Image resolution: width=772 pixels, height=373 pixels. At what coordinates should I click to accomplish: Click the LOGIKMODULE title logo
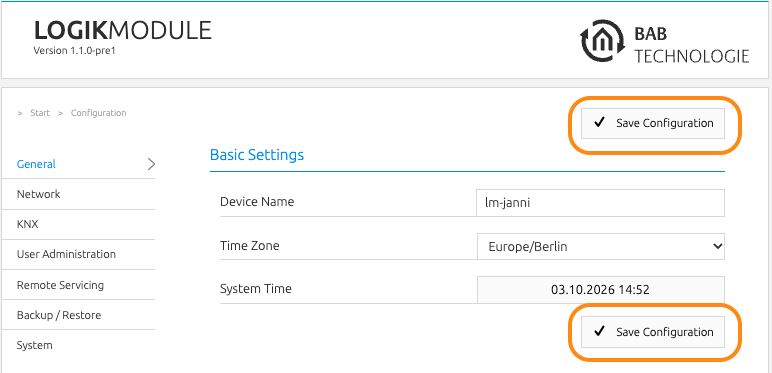123,31
